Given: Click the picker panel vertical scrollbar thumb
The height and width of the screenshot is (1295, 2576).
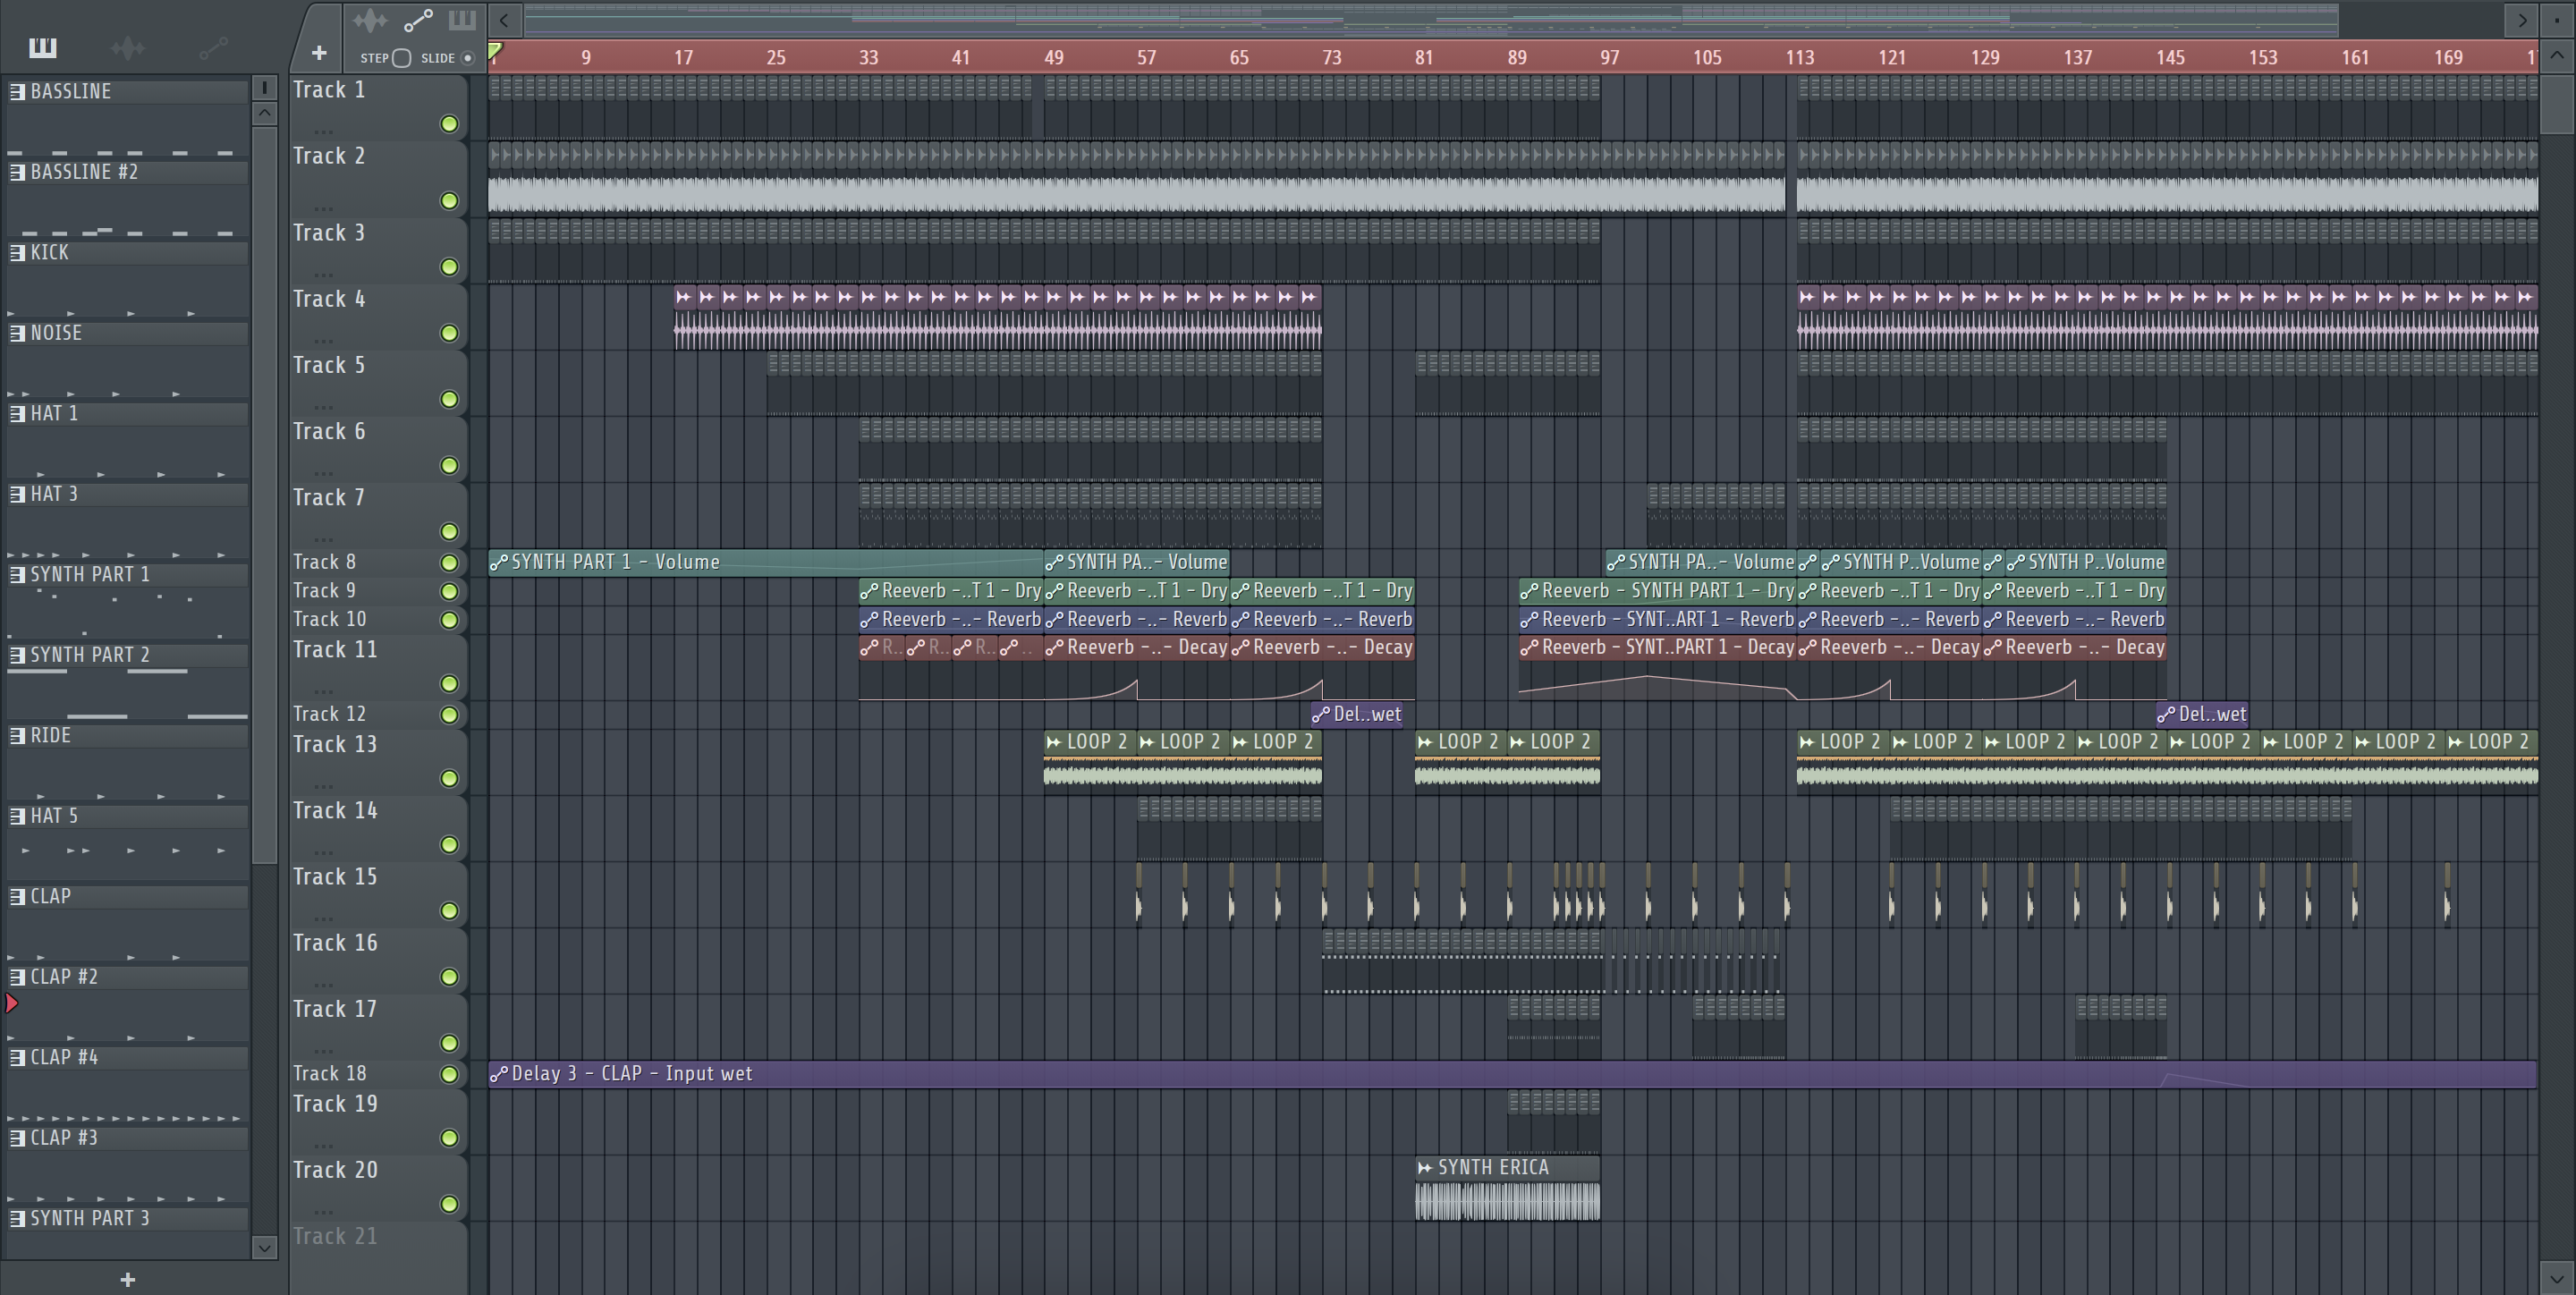Looking at the screenshot, I should 264,494.
